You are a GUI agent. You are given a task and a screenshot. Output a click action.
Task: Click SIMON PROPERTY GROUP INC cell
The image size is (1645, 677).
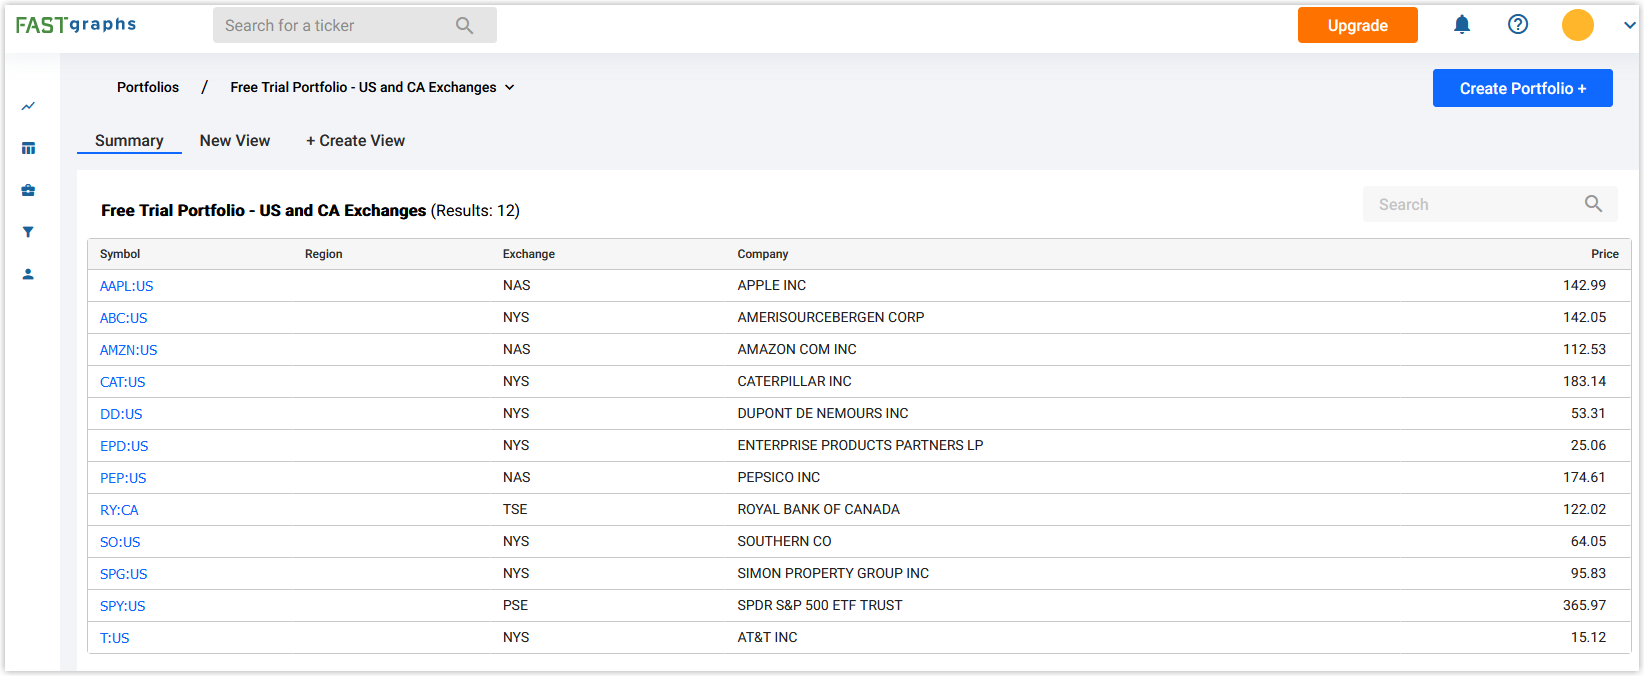[x=834, y=573]
